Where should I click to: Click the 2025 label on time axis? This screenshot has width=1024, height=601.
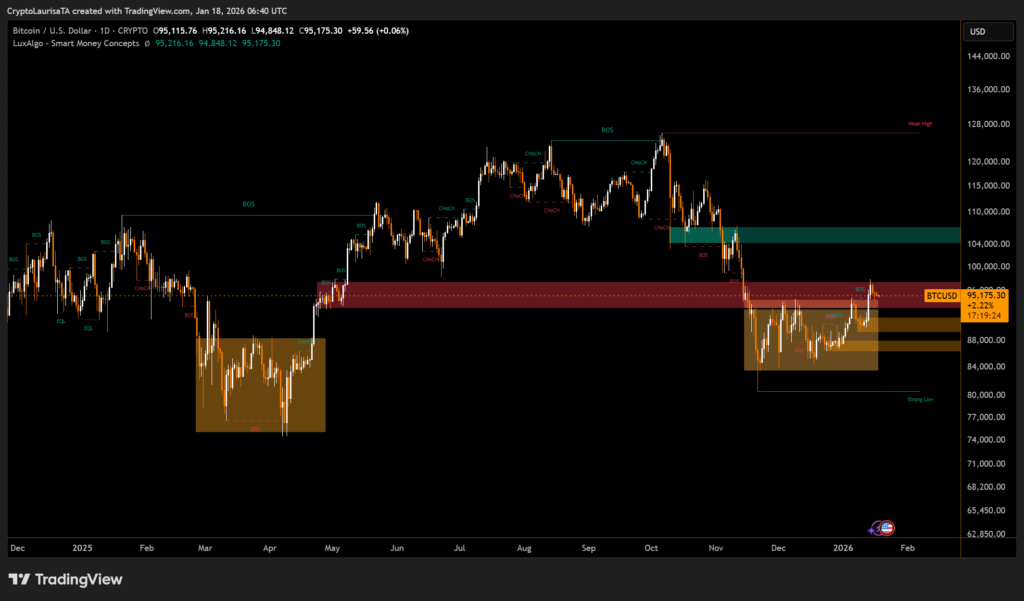[82, 548]
